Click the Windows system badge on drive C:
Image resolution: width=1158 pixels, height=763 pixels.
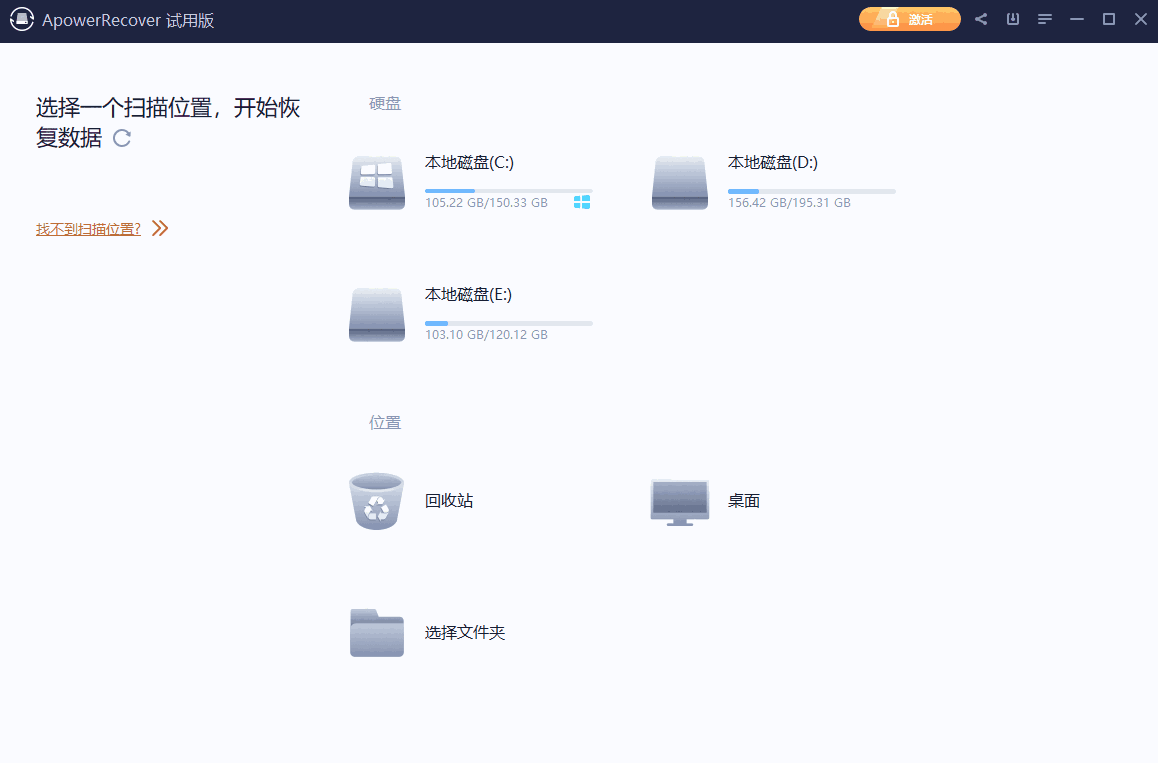coord(582,201)
